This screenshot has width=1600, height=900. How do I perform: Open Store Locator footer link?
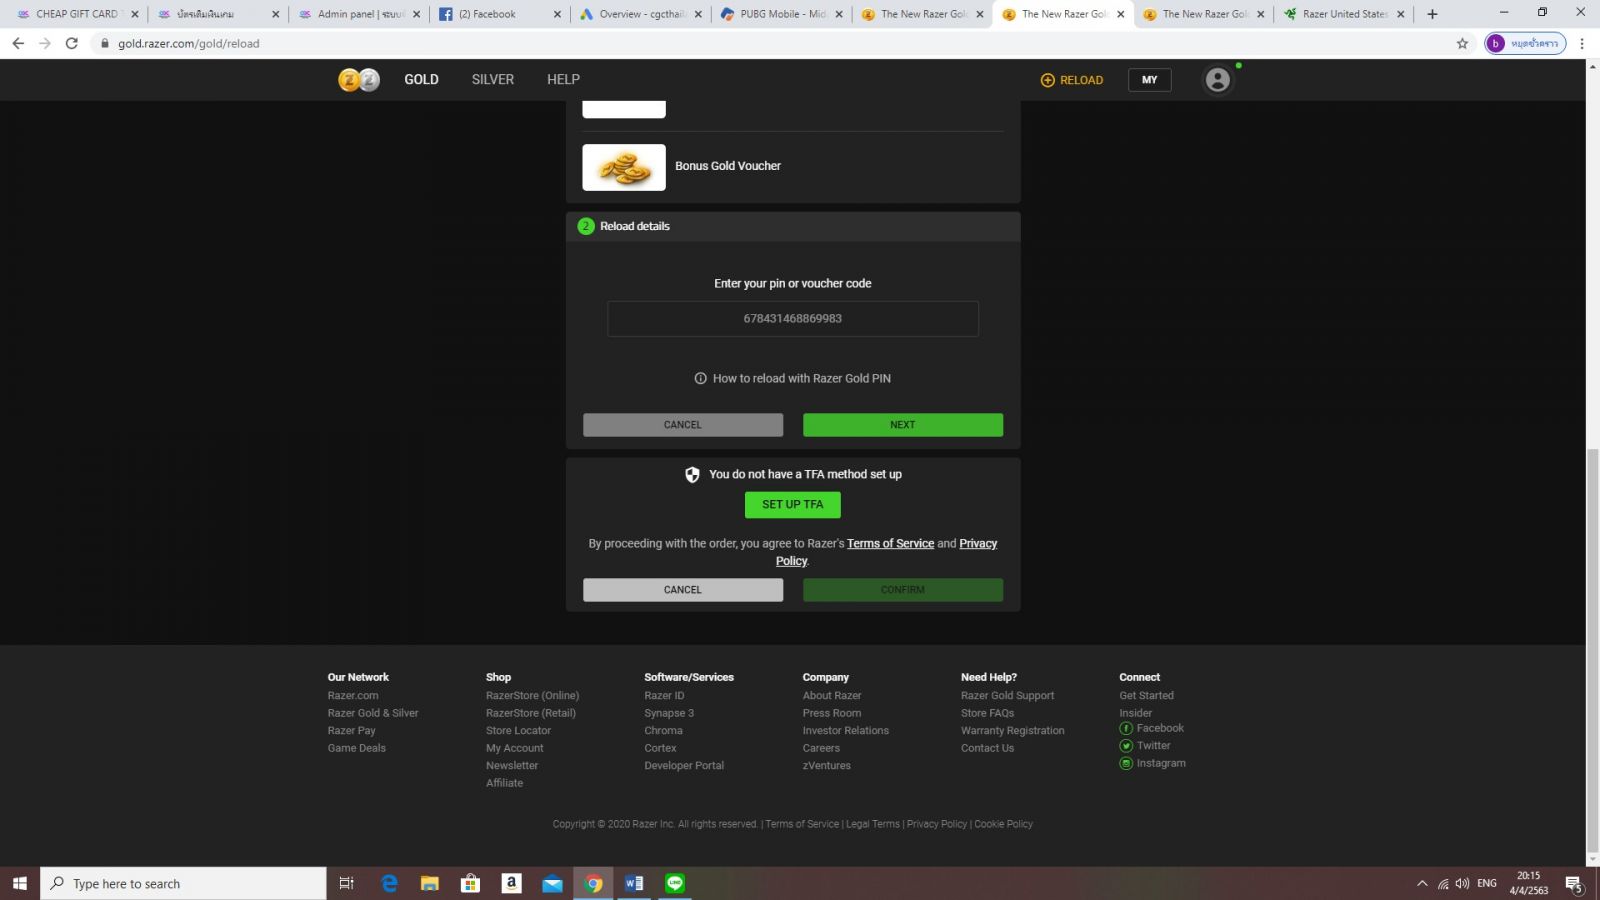(518, 731)
